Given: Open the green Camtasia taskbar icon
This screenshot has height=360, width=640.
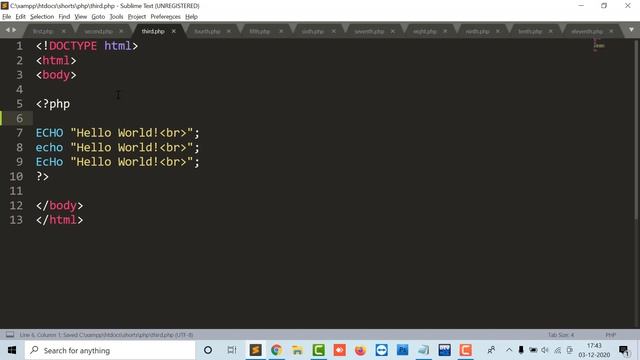Looking at the screenshot, I should pos(318,350).
